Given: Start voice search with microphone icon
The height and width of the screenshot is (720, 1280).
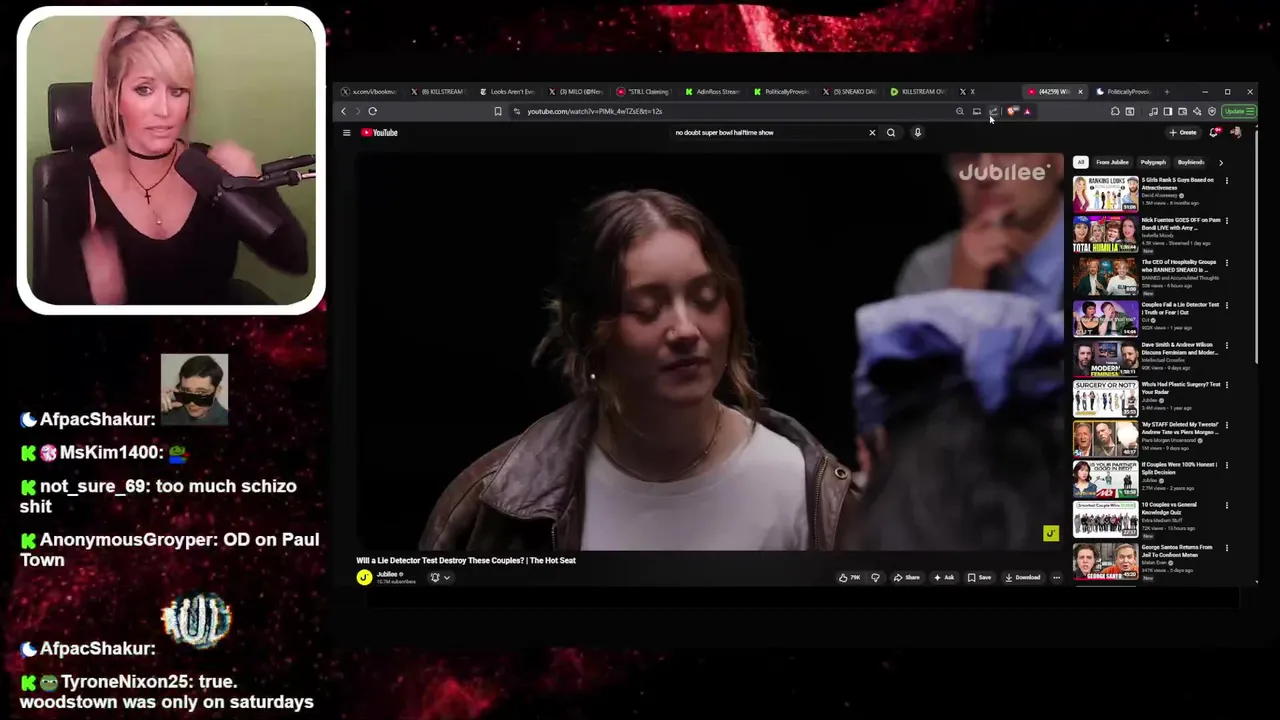Looking at the screenshot, I should [x=917, y=132].
